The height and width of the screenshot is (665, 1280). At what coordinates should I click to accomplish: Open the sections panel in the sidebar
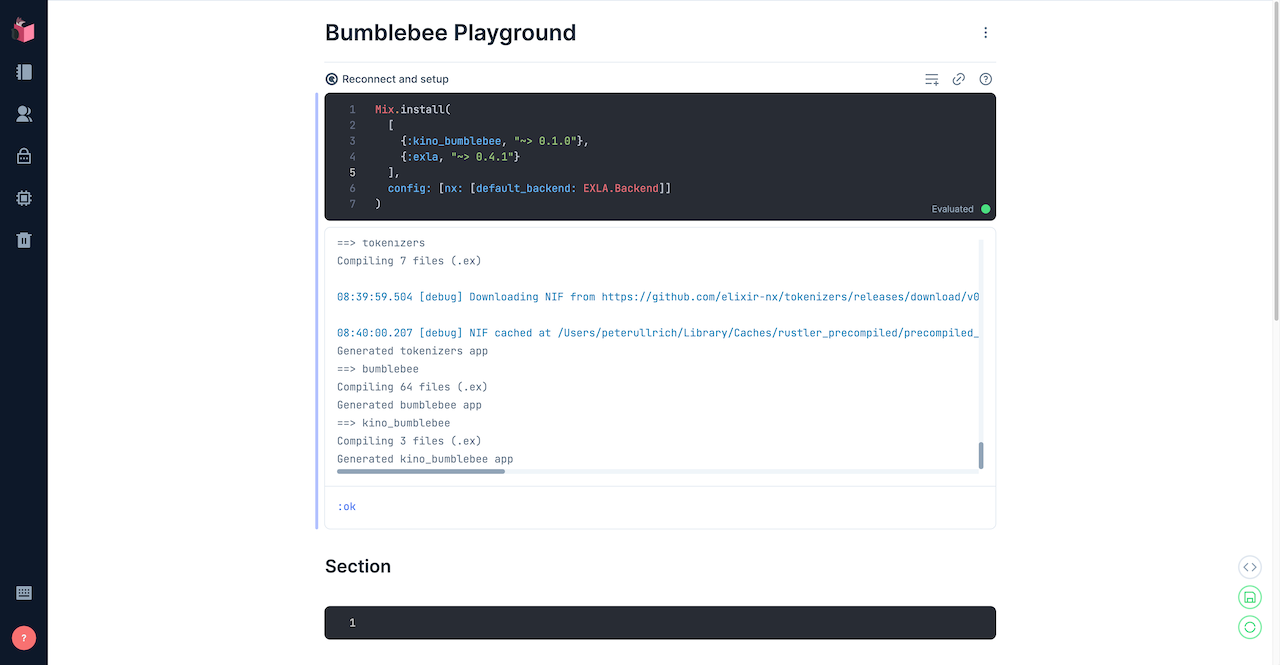(23, 72)
